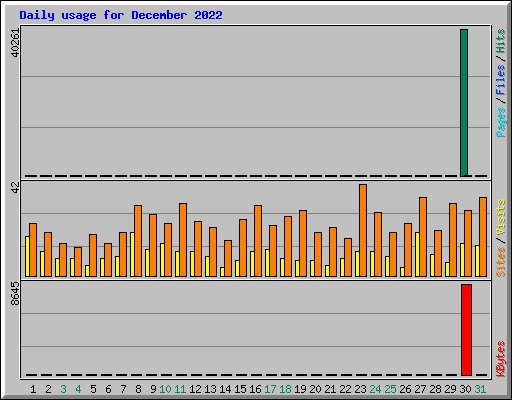Screen dimensions: 512x400
Task: Click day label 16 on the x-axis
Action: pyautogui.click(x=255, y=389)
